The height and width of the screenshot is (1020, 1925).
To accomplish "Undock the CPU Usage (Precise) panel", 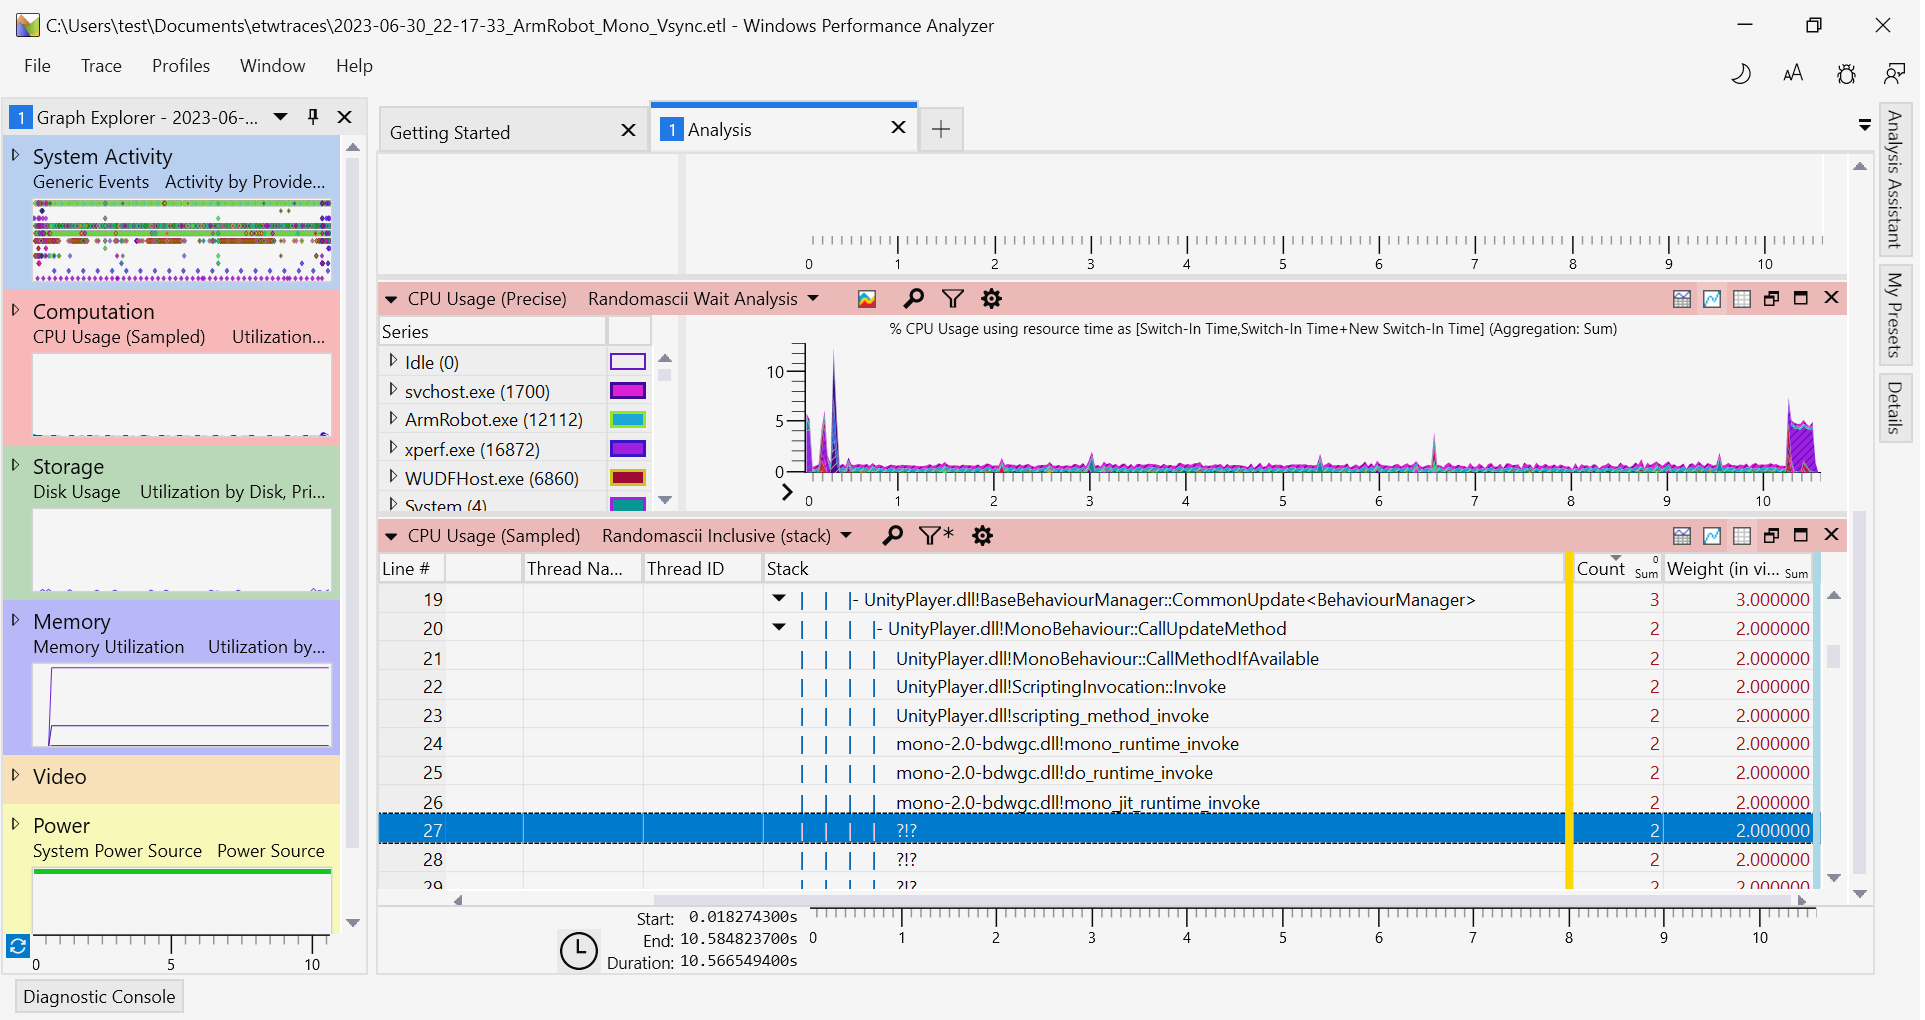I will coord(1771,298).
